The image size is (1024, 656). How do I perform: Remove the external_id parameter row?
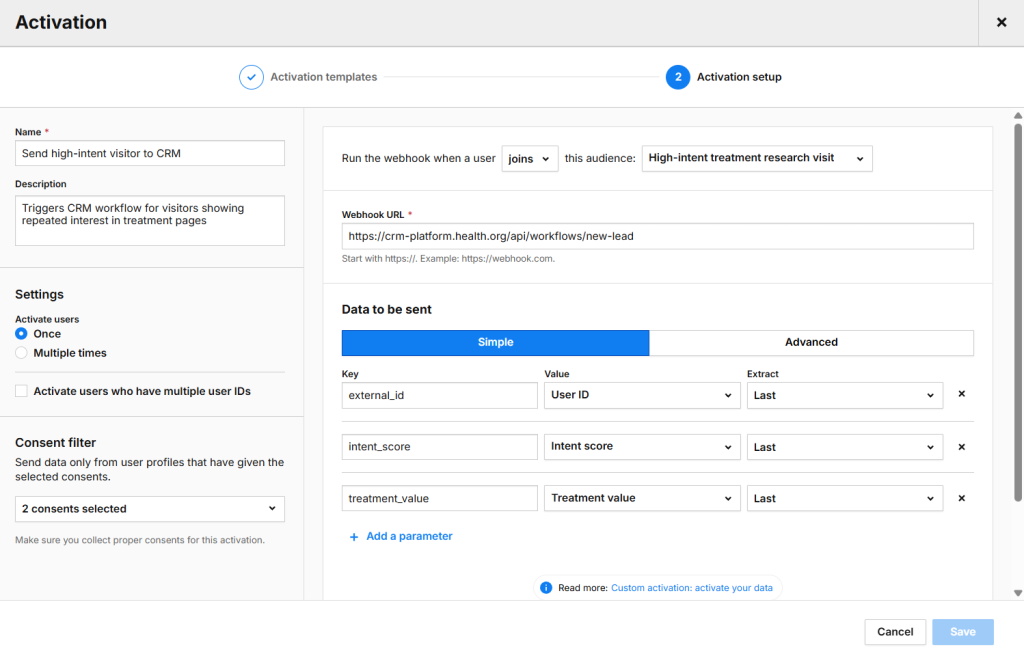pyautogui.click(x=961, y=394)
